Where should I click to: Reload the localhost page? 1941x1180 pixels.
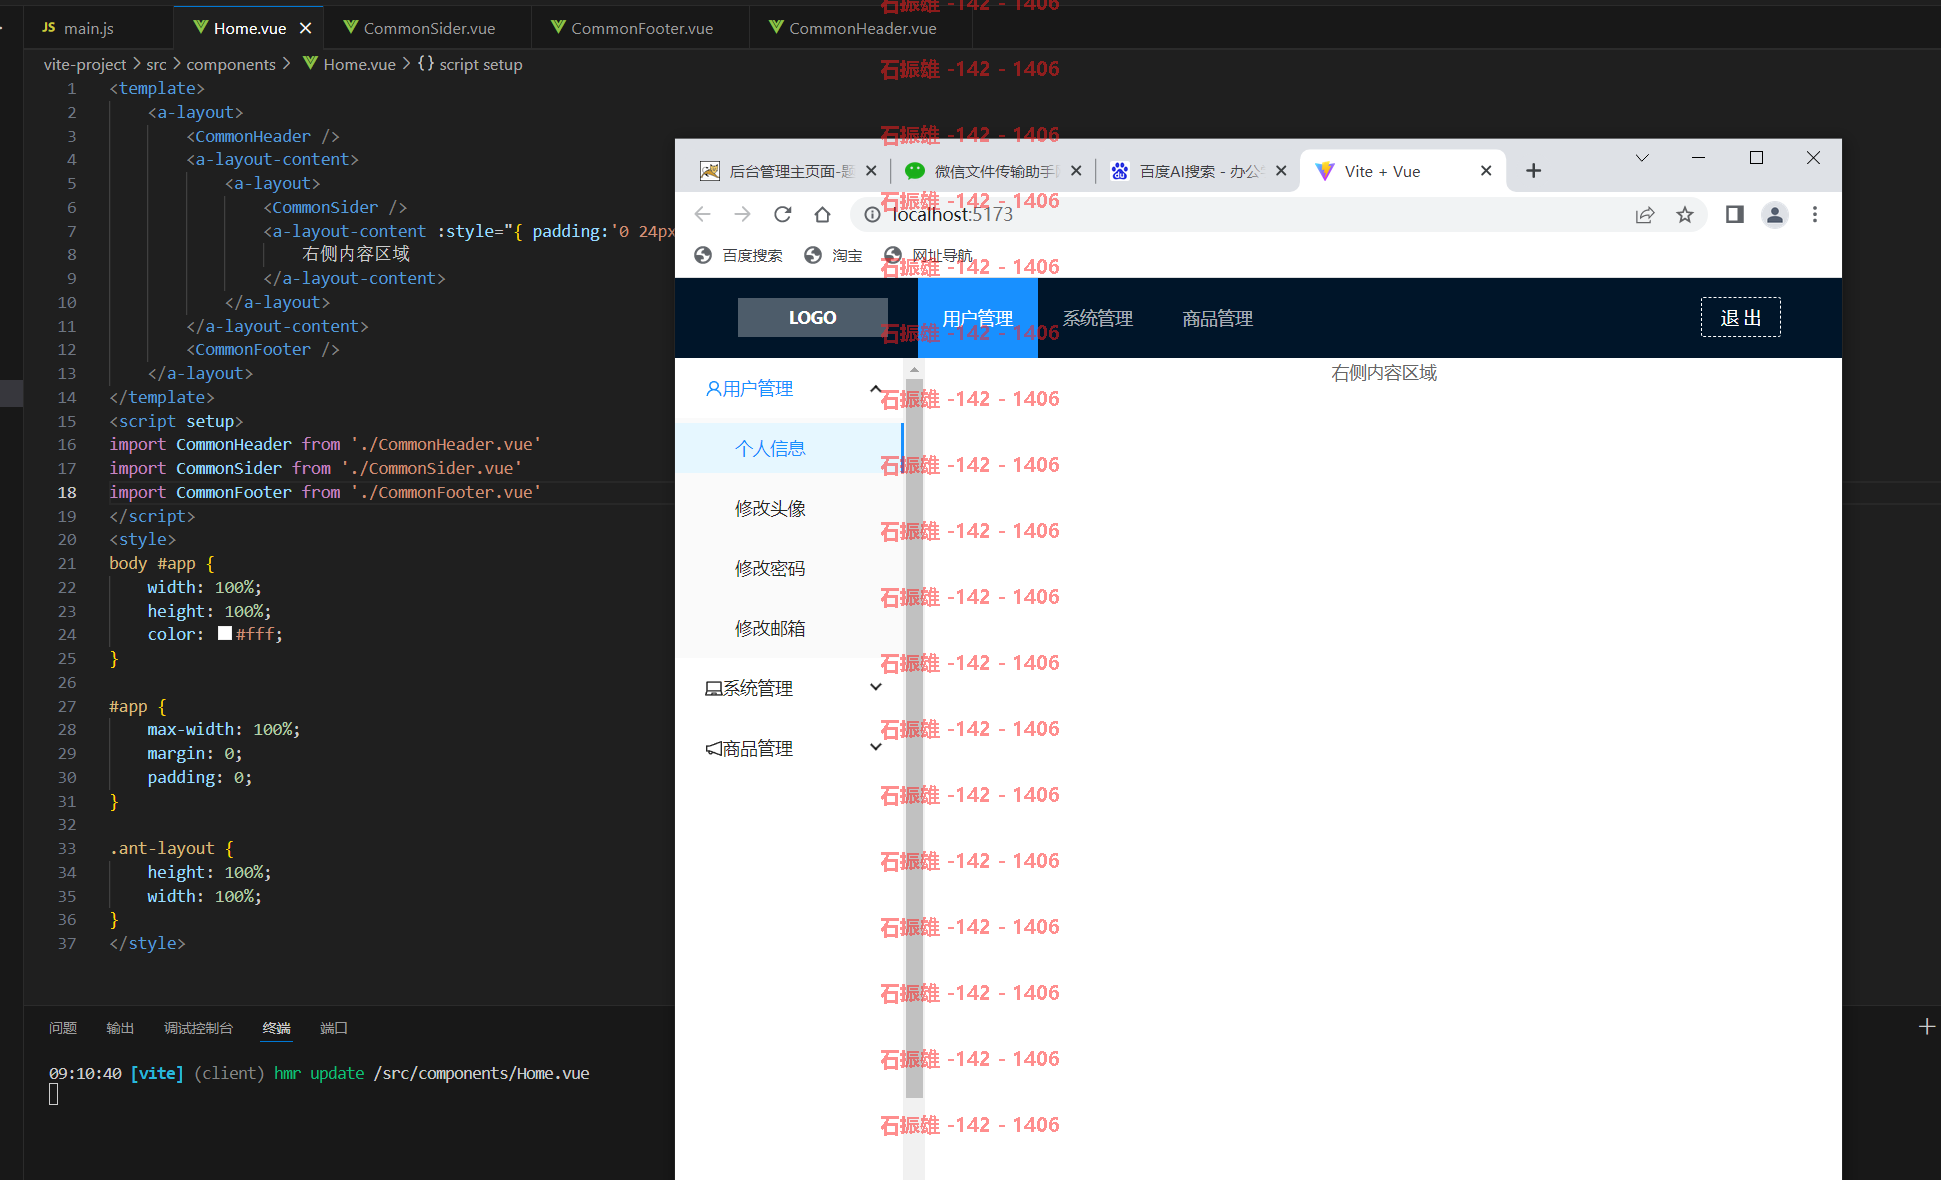783,214
